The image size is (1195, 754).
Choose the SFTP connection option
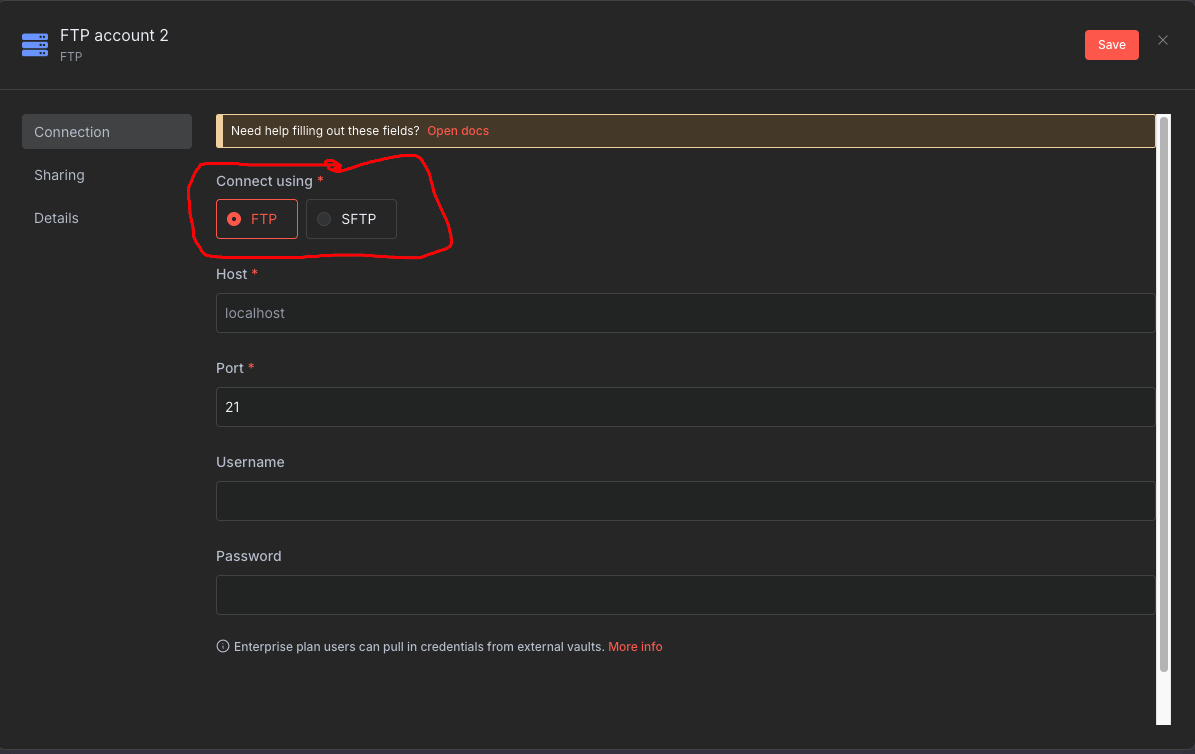click(351, 219)
